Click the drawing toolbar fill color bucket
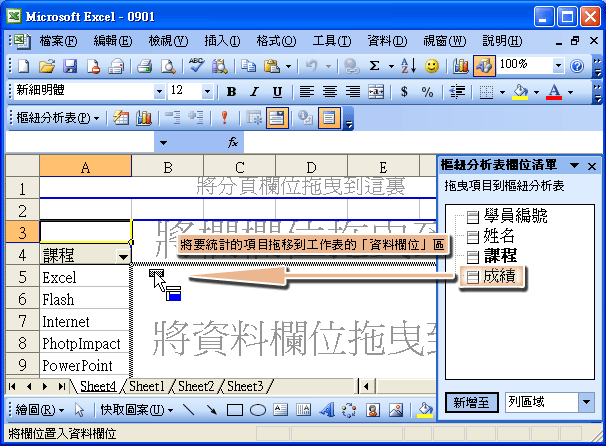Screen dimensions: 606x446 pyautogui.click(x=425, y=410)
